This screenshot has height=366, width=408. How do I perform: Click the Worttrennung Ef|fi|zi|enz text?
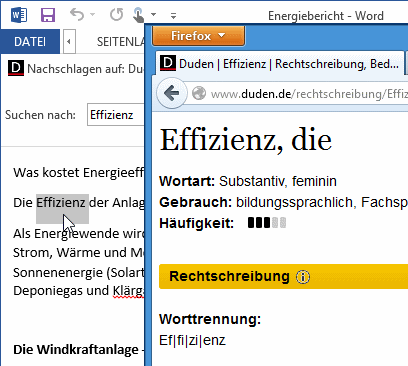click(x=192, y=340)
